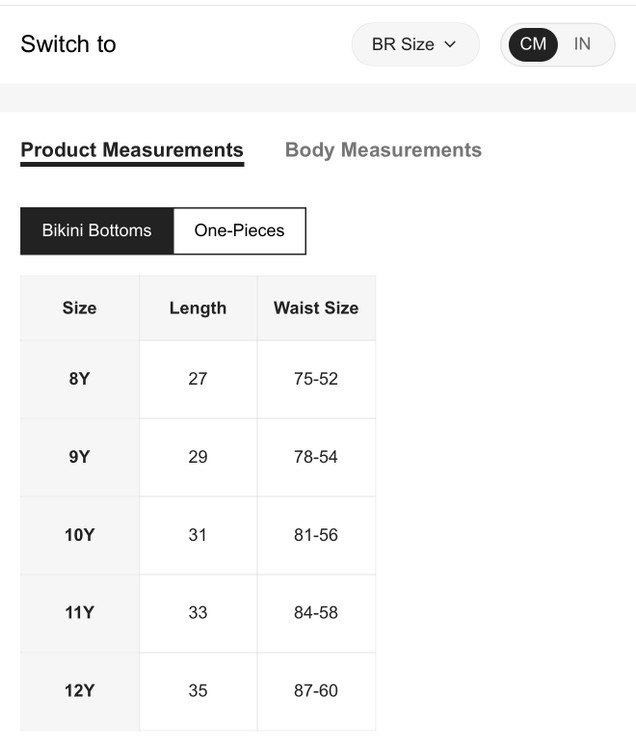Click the Size column header

point(80,308)
